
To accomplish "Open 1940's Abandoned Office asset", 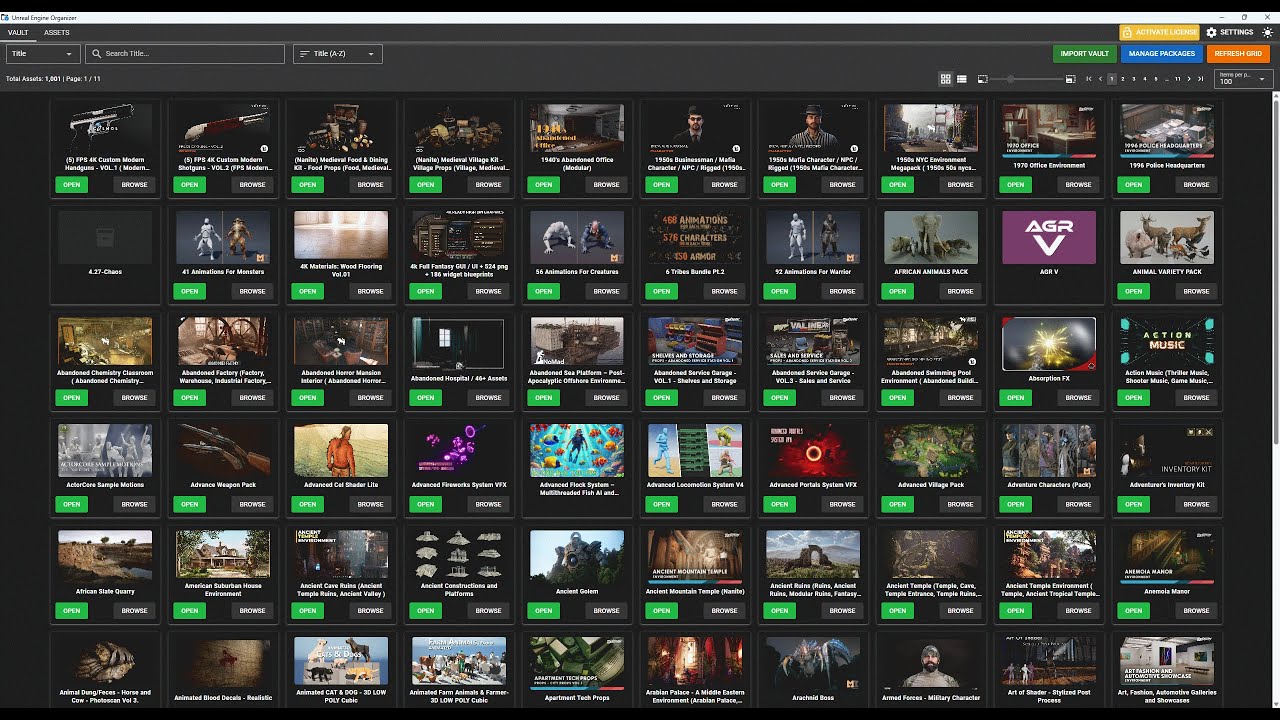I will pyautogui.click(x=543, y=185).
